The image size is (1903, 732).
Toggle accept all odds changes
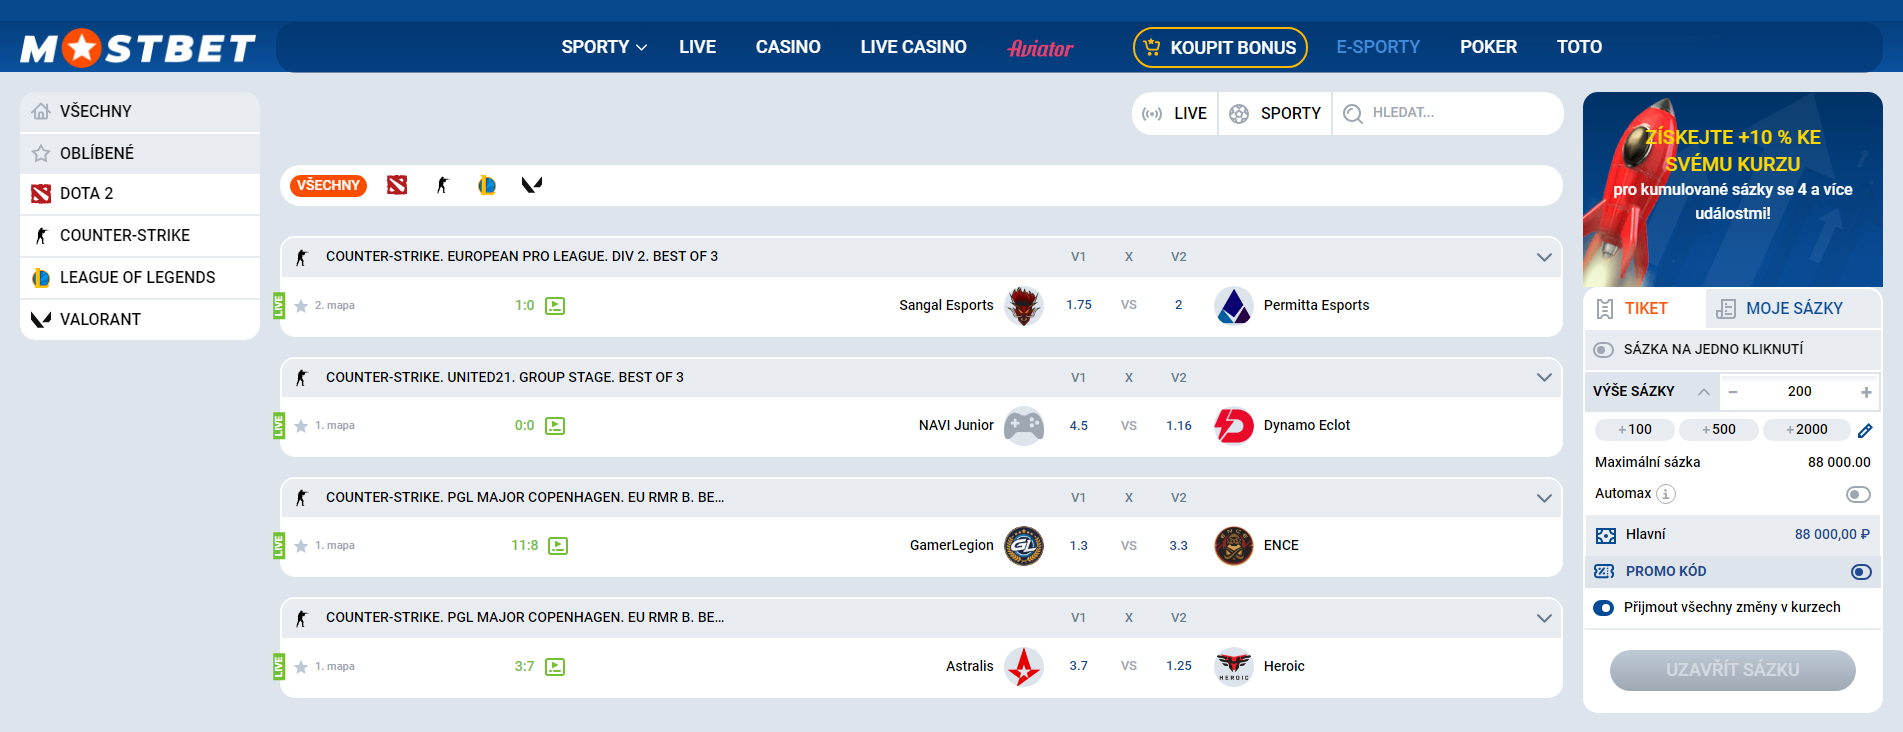click(1603, 608)
